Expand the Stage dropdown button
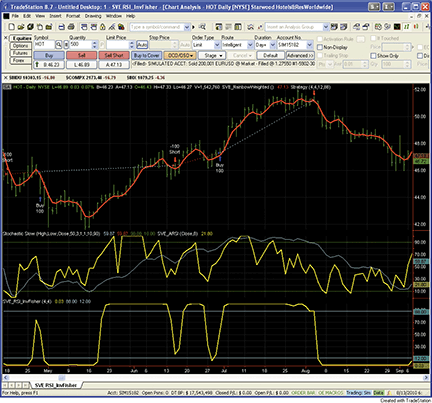The image size is (432, 403). tap(213, 55)
